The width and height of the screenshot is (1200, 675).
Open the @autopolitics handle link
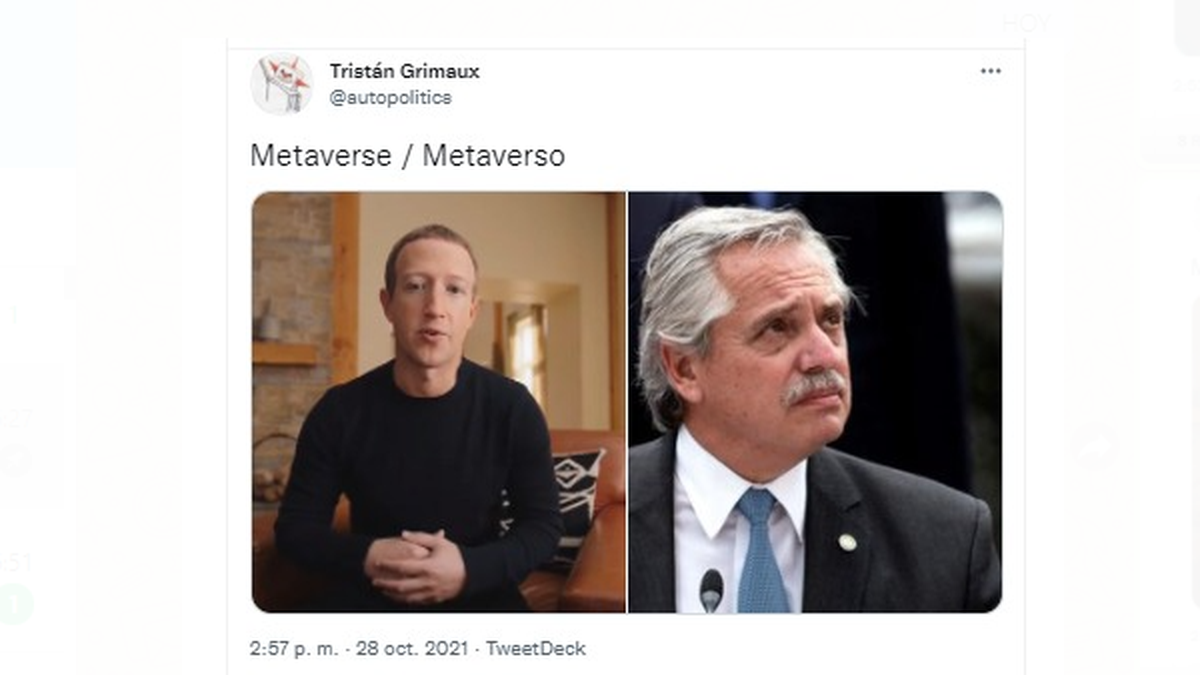390,97
